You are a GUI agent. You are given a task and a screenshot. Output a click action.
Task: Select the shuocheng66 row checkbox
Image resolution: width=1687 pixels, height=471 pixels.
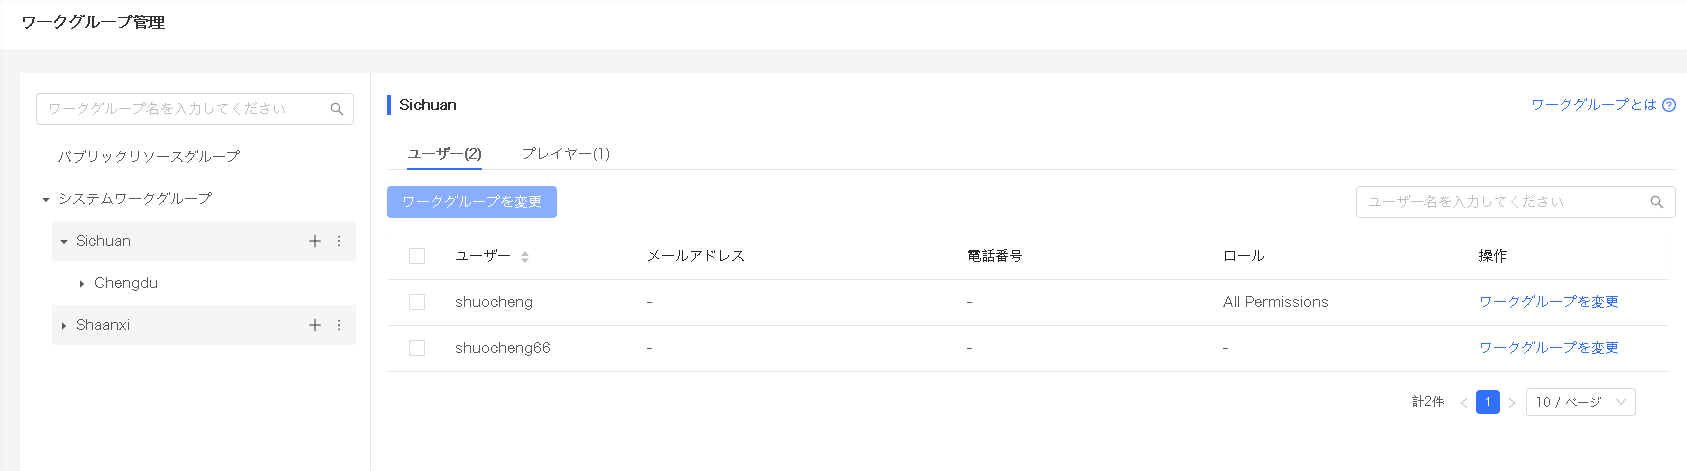[x=417, y=348]
